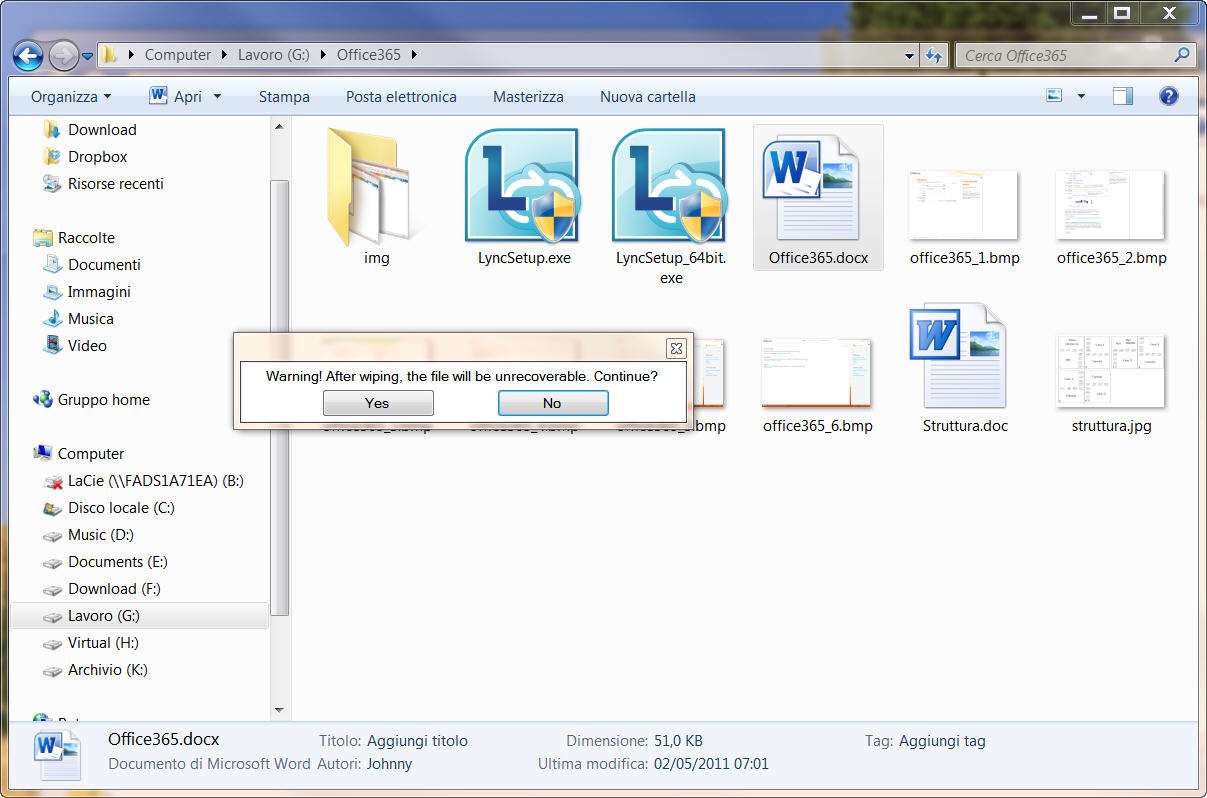Close the wipe warning dialog
1207x798 pixels.
click(676, 348)
